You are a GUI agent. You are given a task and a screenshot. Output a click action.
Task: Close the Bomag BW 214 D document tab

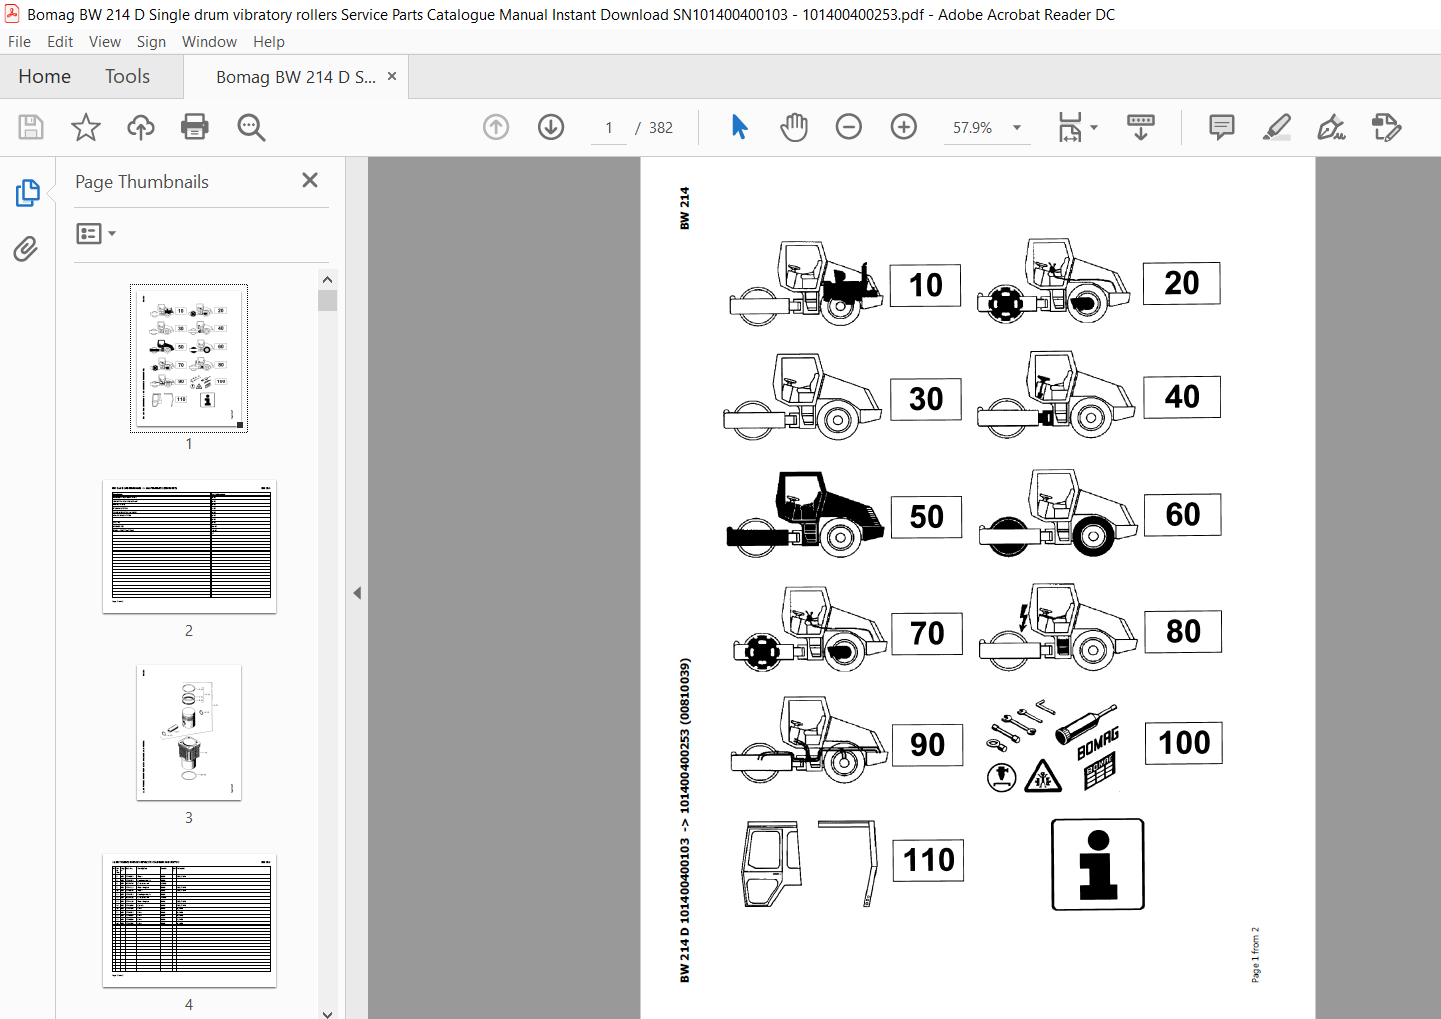392,76
